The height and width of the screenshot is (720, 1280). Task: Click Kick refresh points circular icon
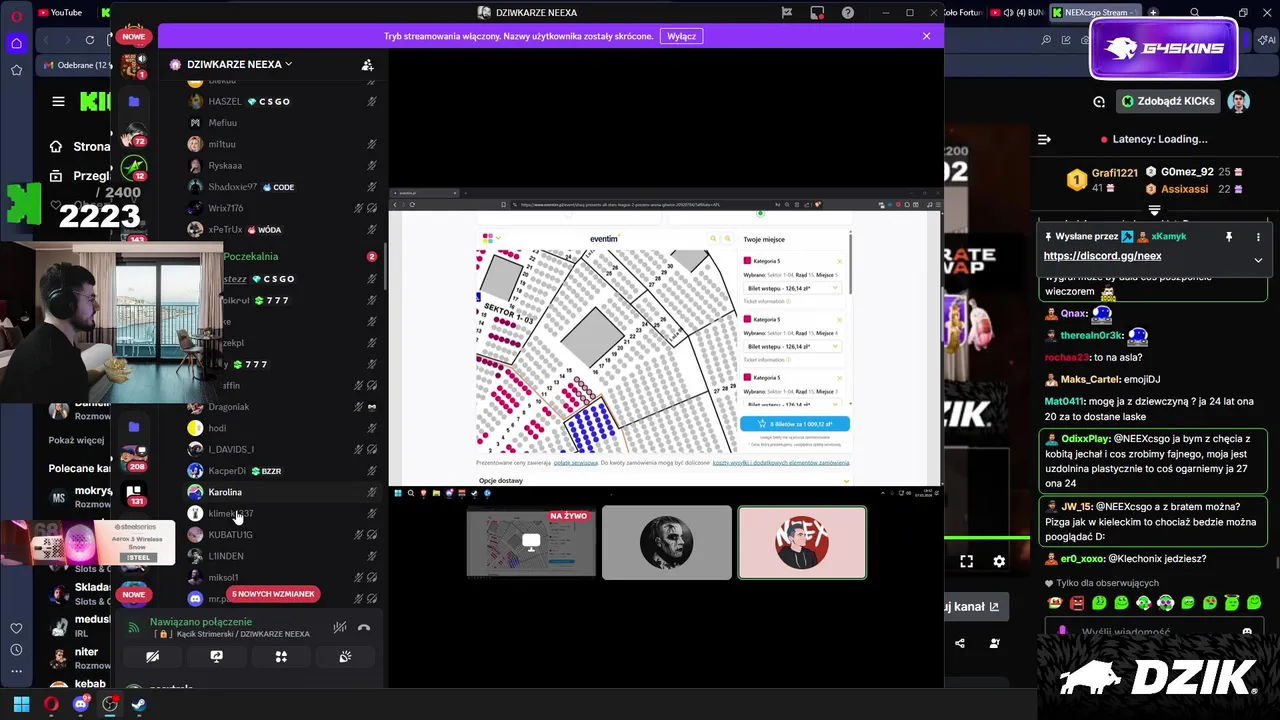pos(1099,101)
